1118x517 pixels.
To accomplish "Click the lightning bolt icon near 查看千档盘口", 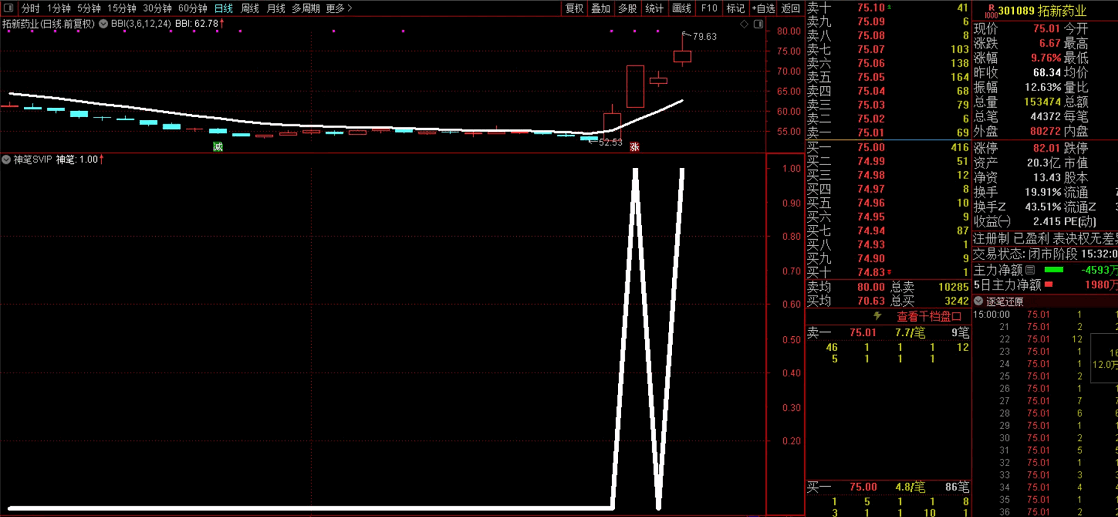I will [877, 315].
